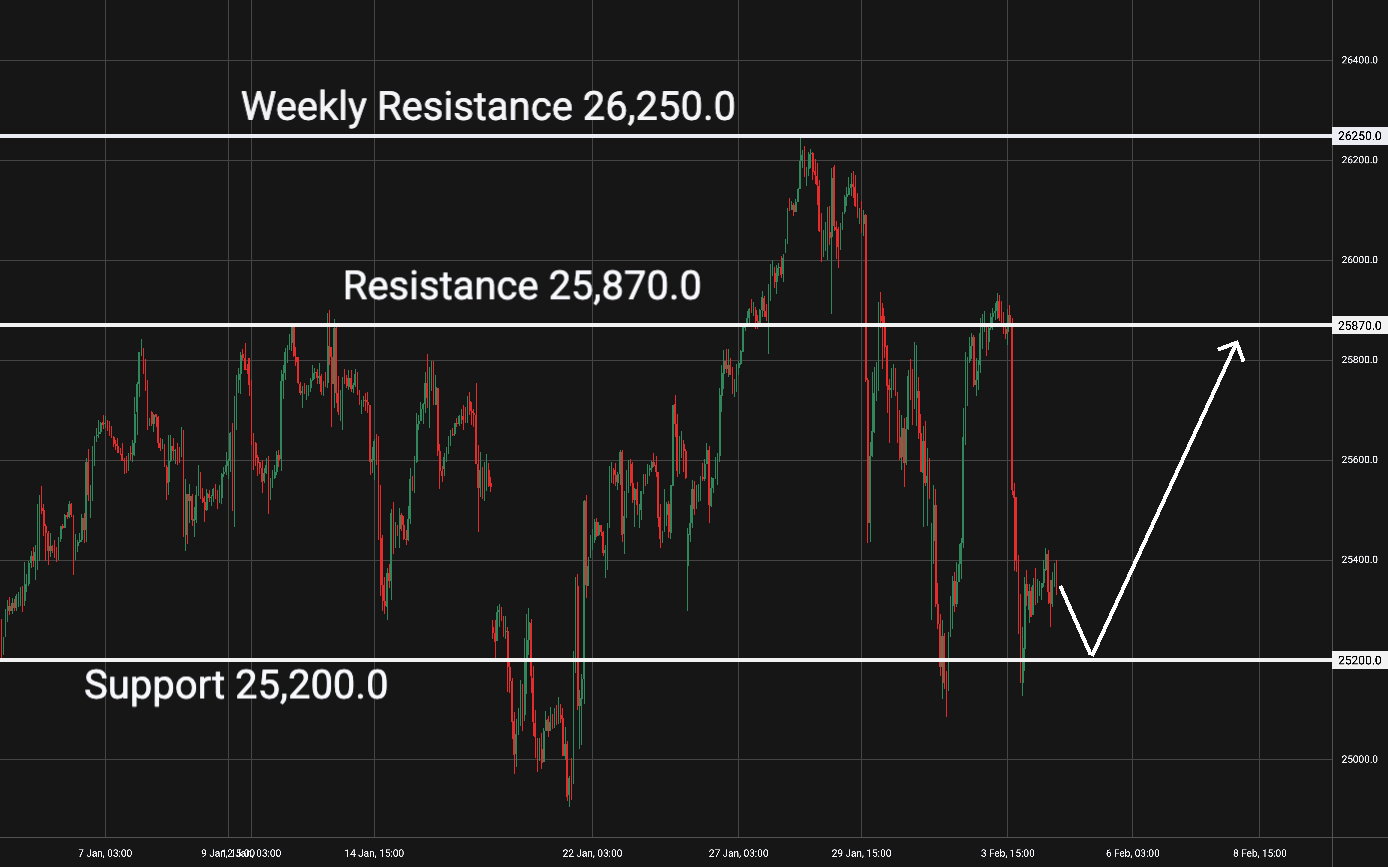
Task: Click the bottom vertex of the white projection line
Action: pos(1093,655)
